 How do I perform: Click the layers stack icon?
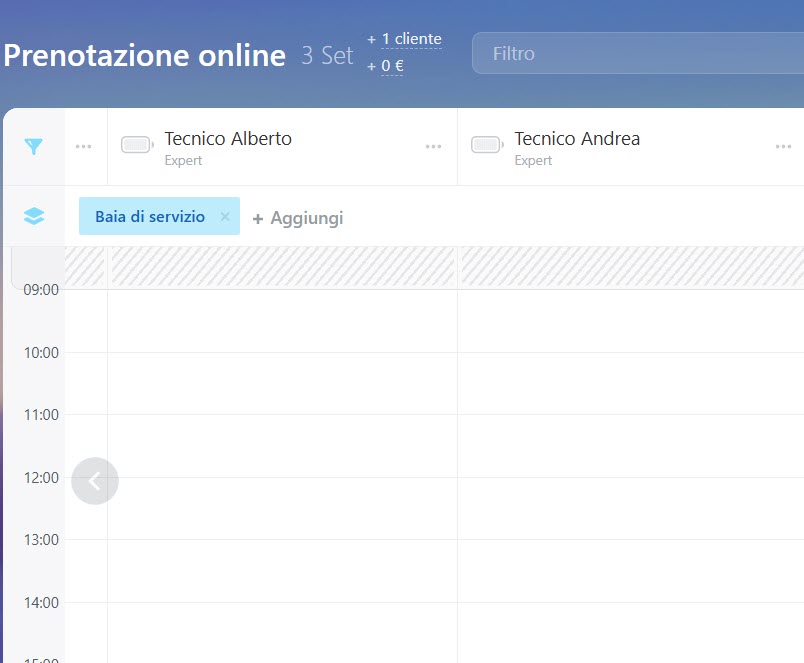coord(34,216)
